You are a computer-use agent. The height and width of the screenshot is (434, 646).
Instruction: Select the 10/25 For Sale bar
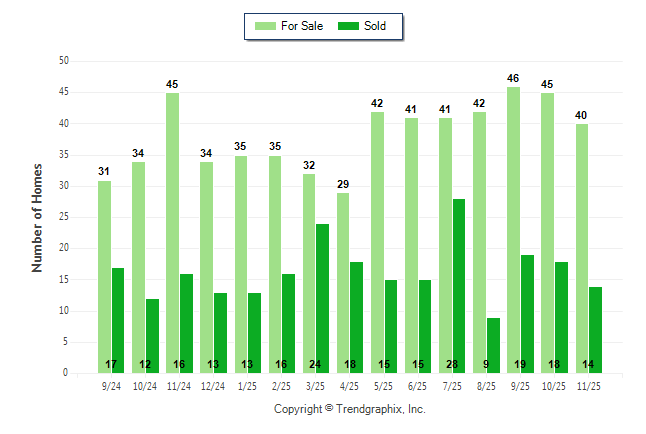coord(547,232)
